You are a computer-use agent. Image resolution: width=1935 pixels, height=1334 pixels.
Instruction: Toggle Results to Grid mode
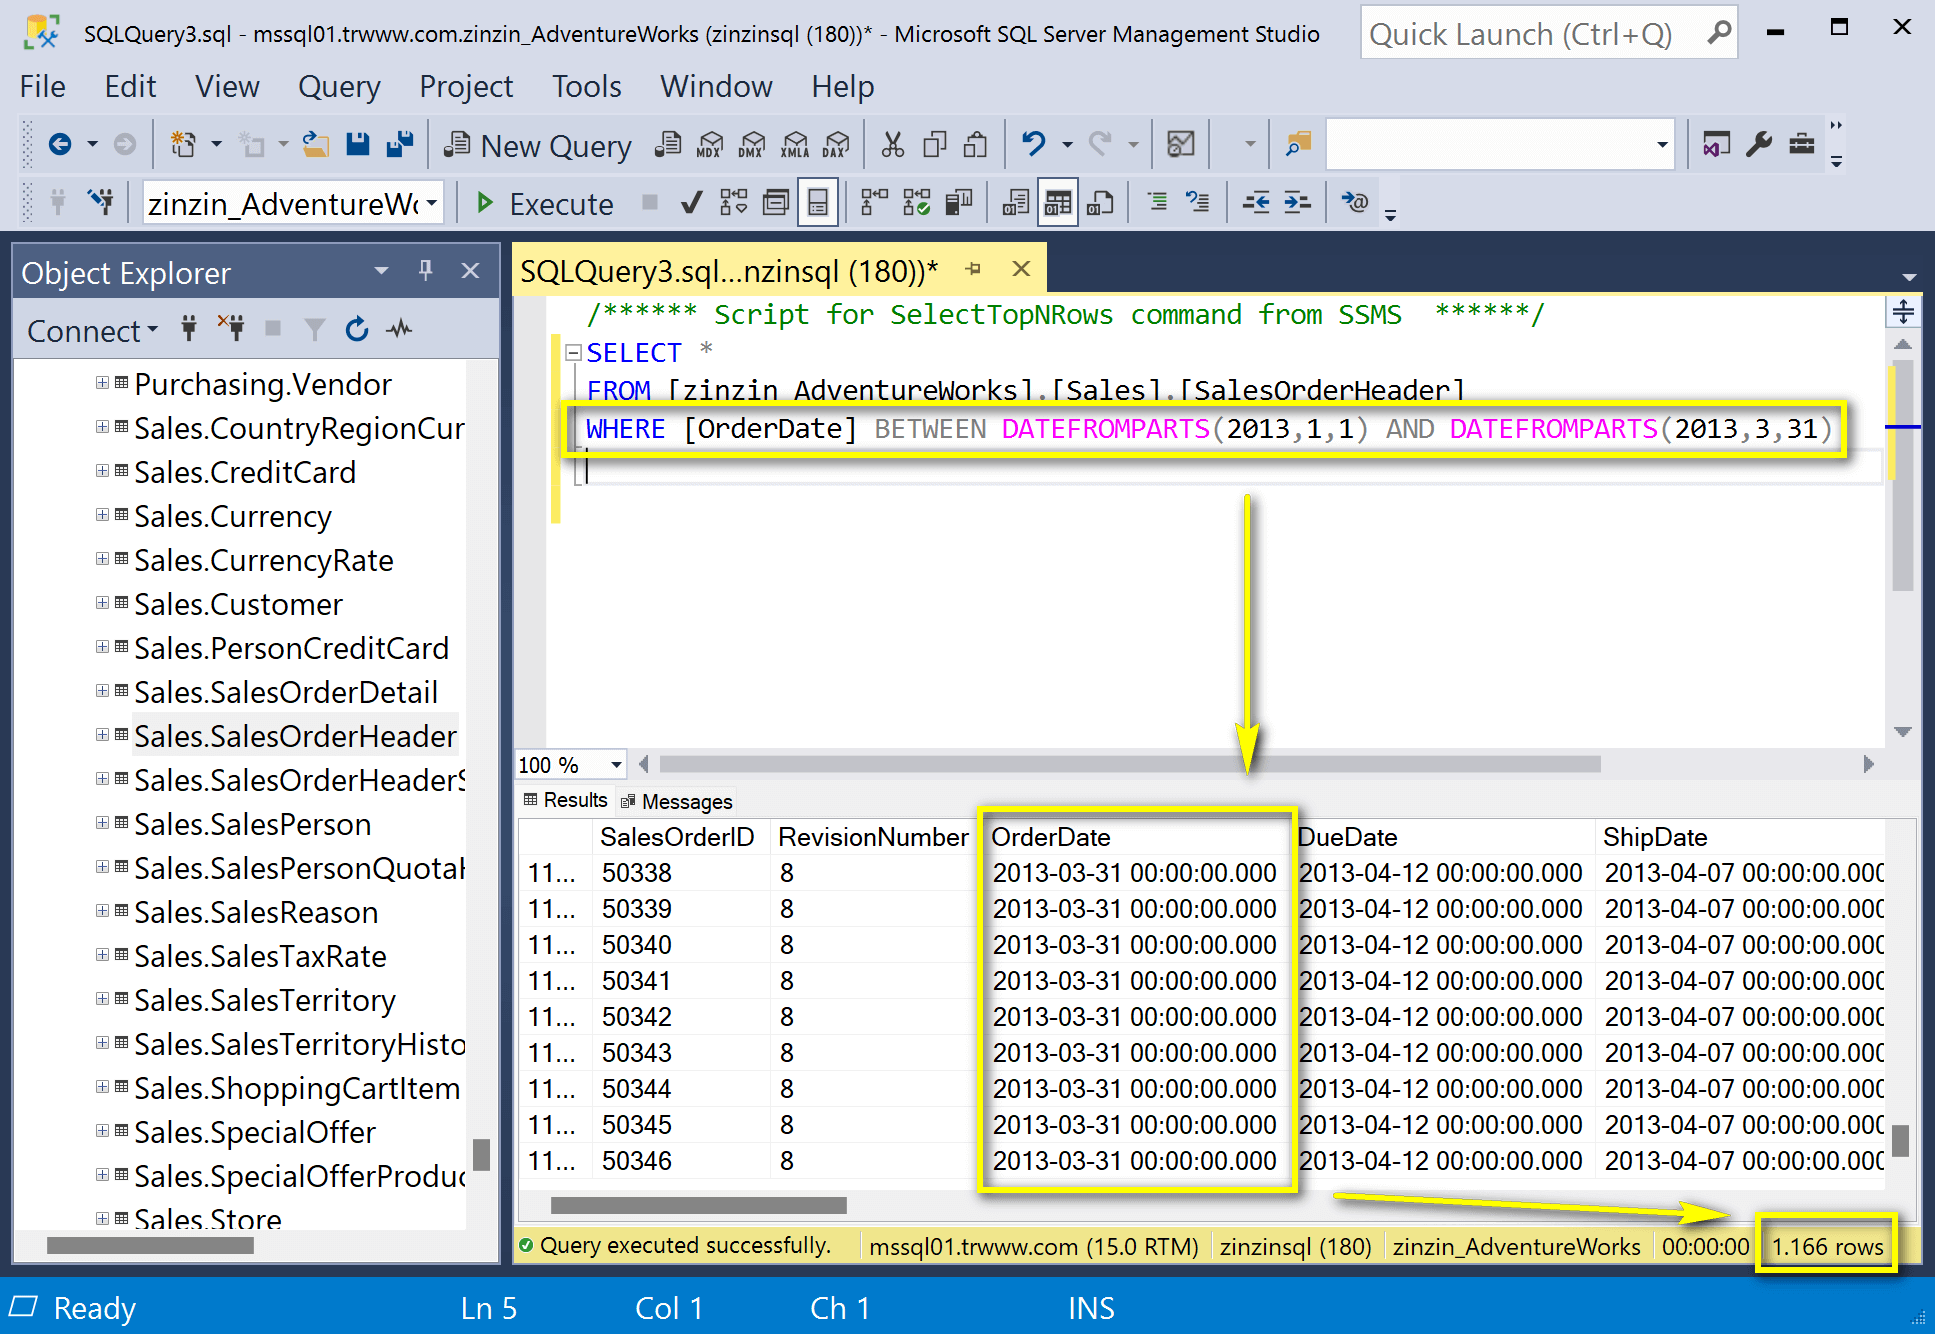[1058, 203]
